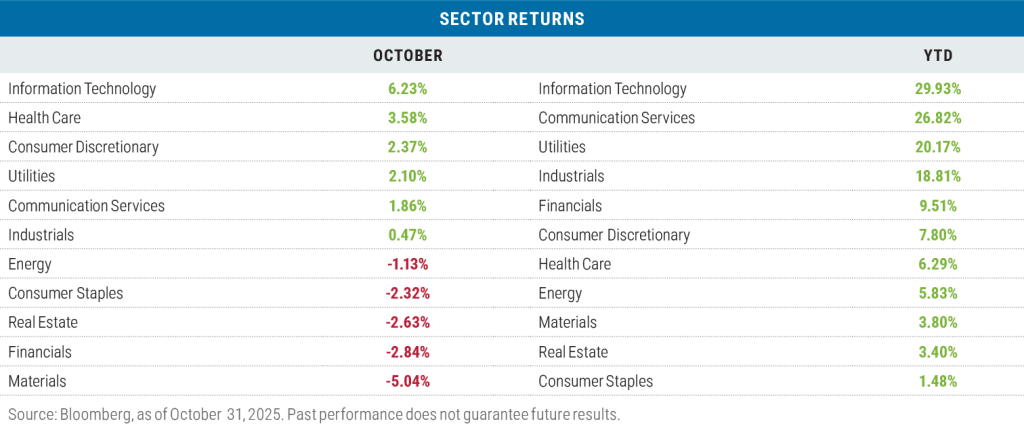This screenshot has height=432, width=1024.
Task: Click the 29.93% Information Technology YTD value
Action: [936, 88]
